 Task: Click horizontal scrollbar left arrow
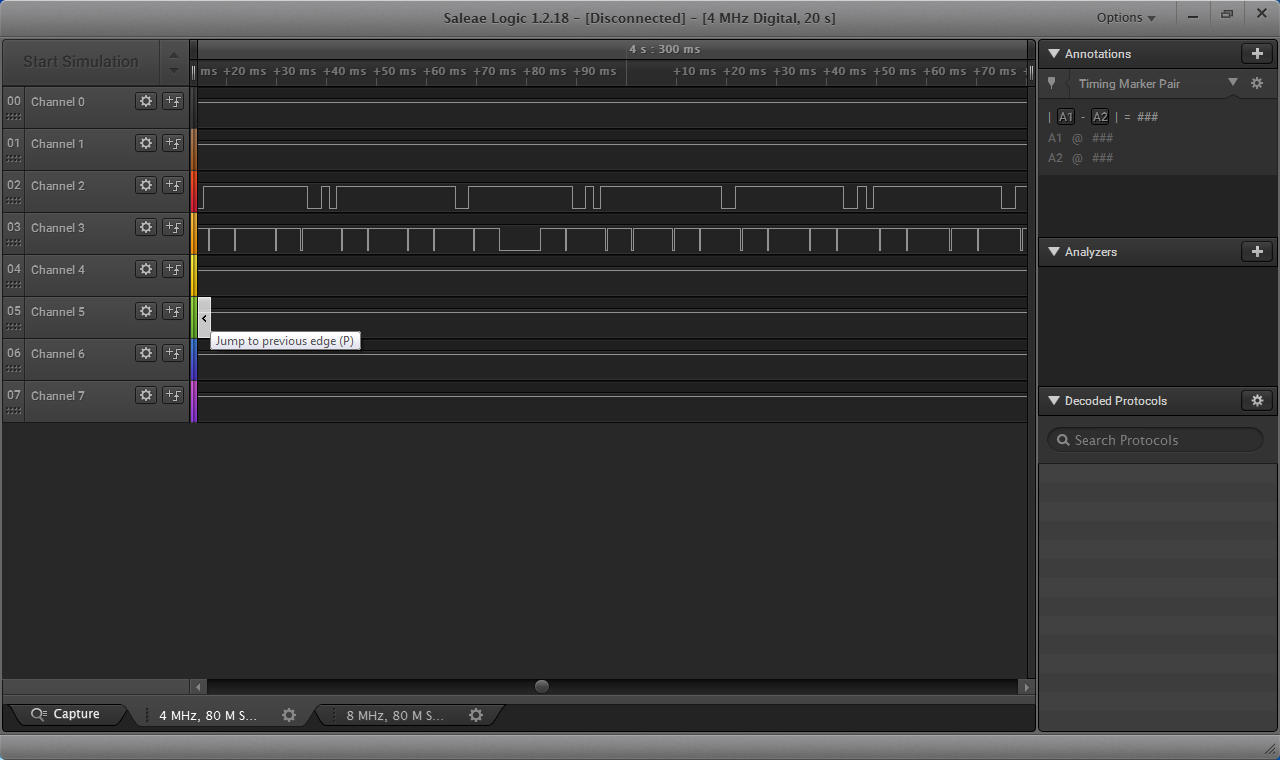point(199,687)
